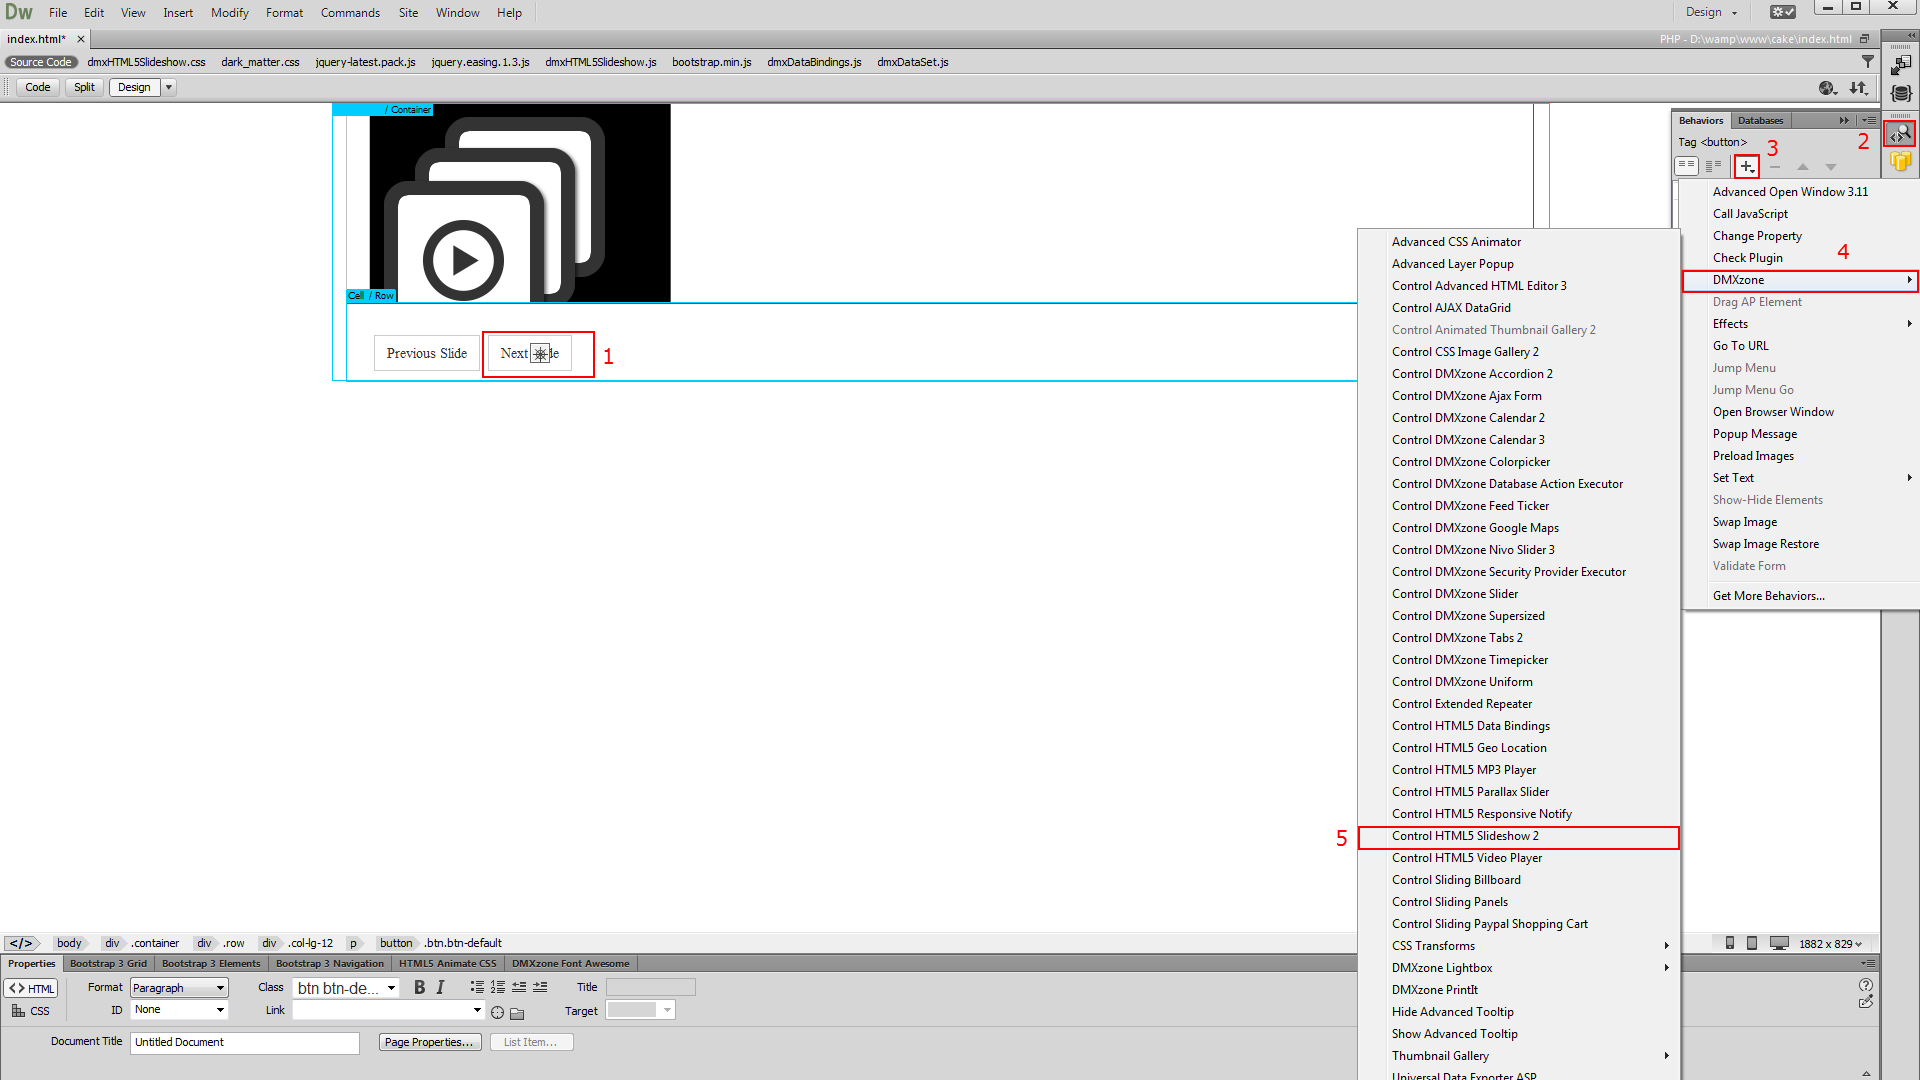1920x1080 pixels.
Task: Click the outdent text icon
Action: [519, 987]
